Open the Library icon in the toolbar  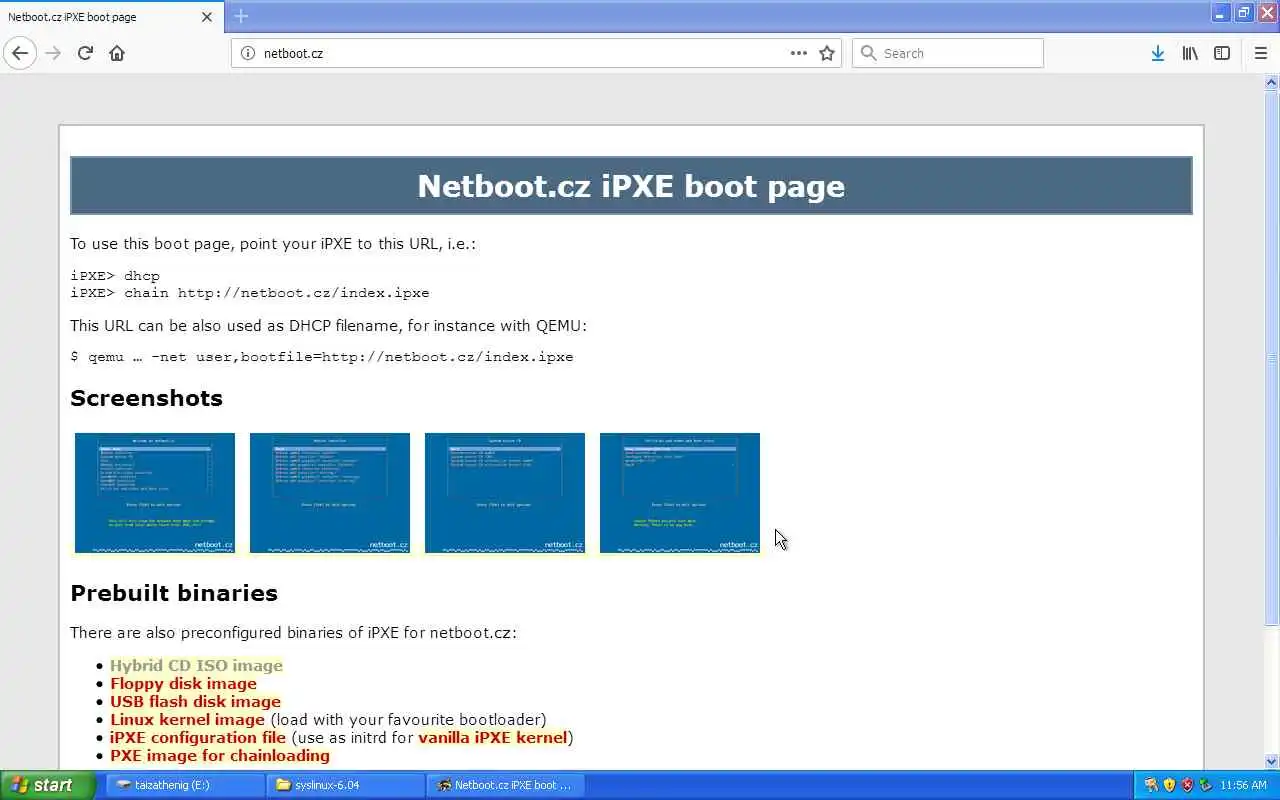pyautogui.click(x=1190, y=53)
